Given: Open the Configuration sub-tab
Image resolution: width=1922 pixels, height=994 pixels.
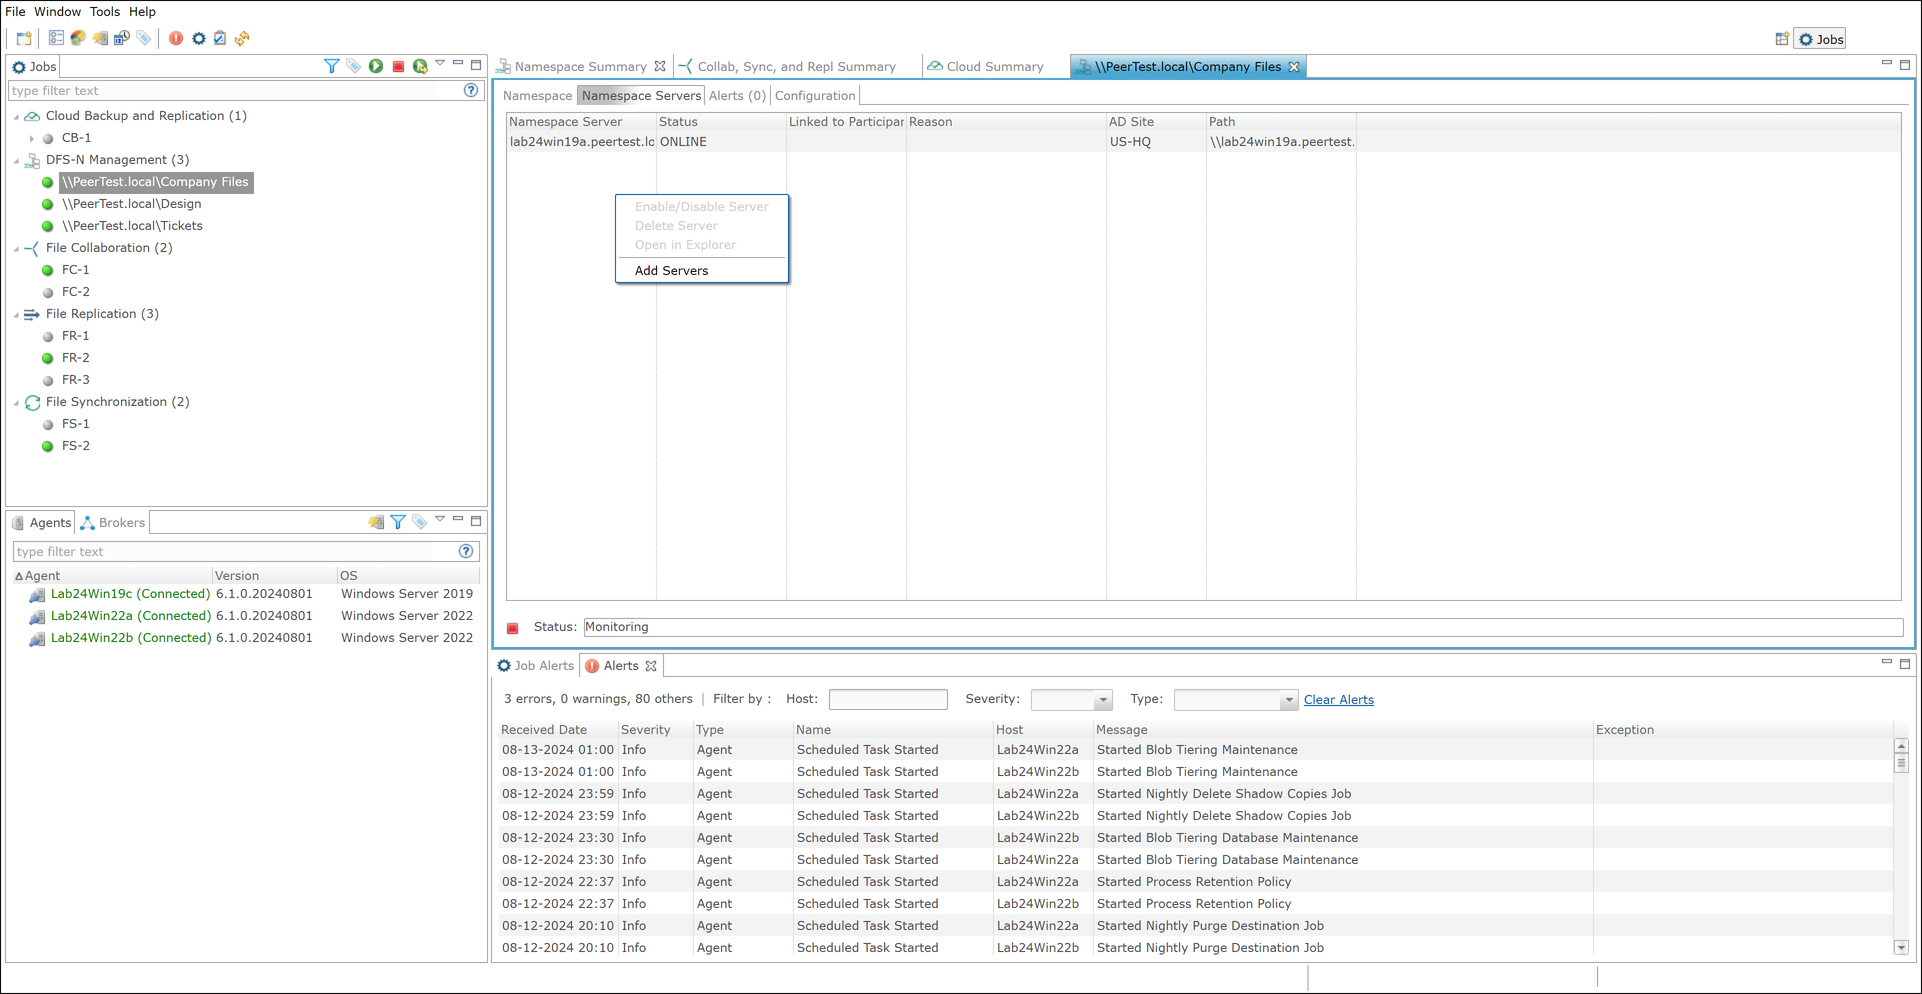Looking at the screenshot, I should tap(815, 96).
